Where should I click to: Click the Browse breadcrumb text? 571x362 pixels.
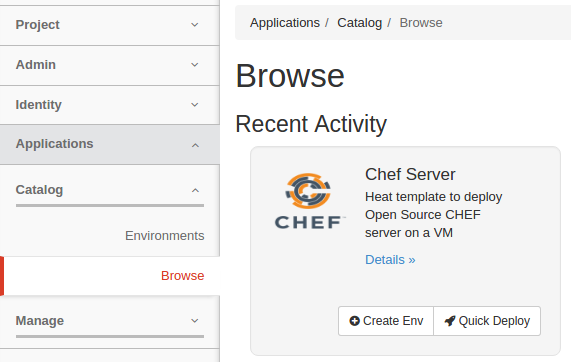[421, 23]
